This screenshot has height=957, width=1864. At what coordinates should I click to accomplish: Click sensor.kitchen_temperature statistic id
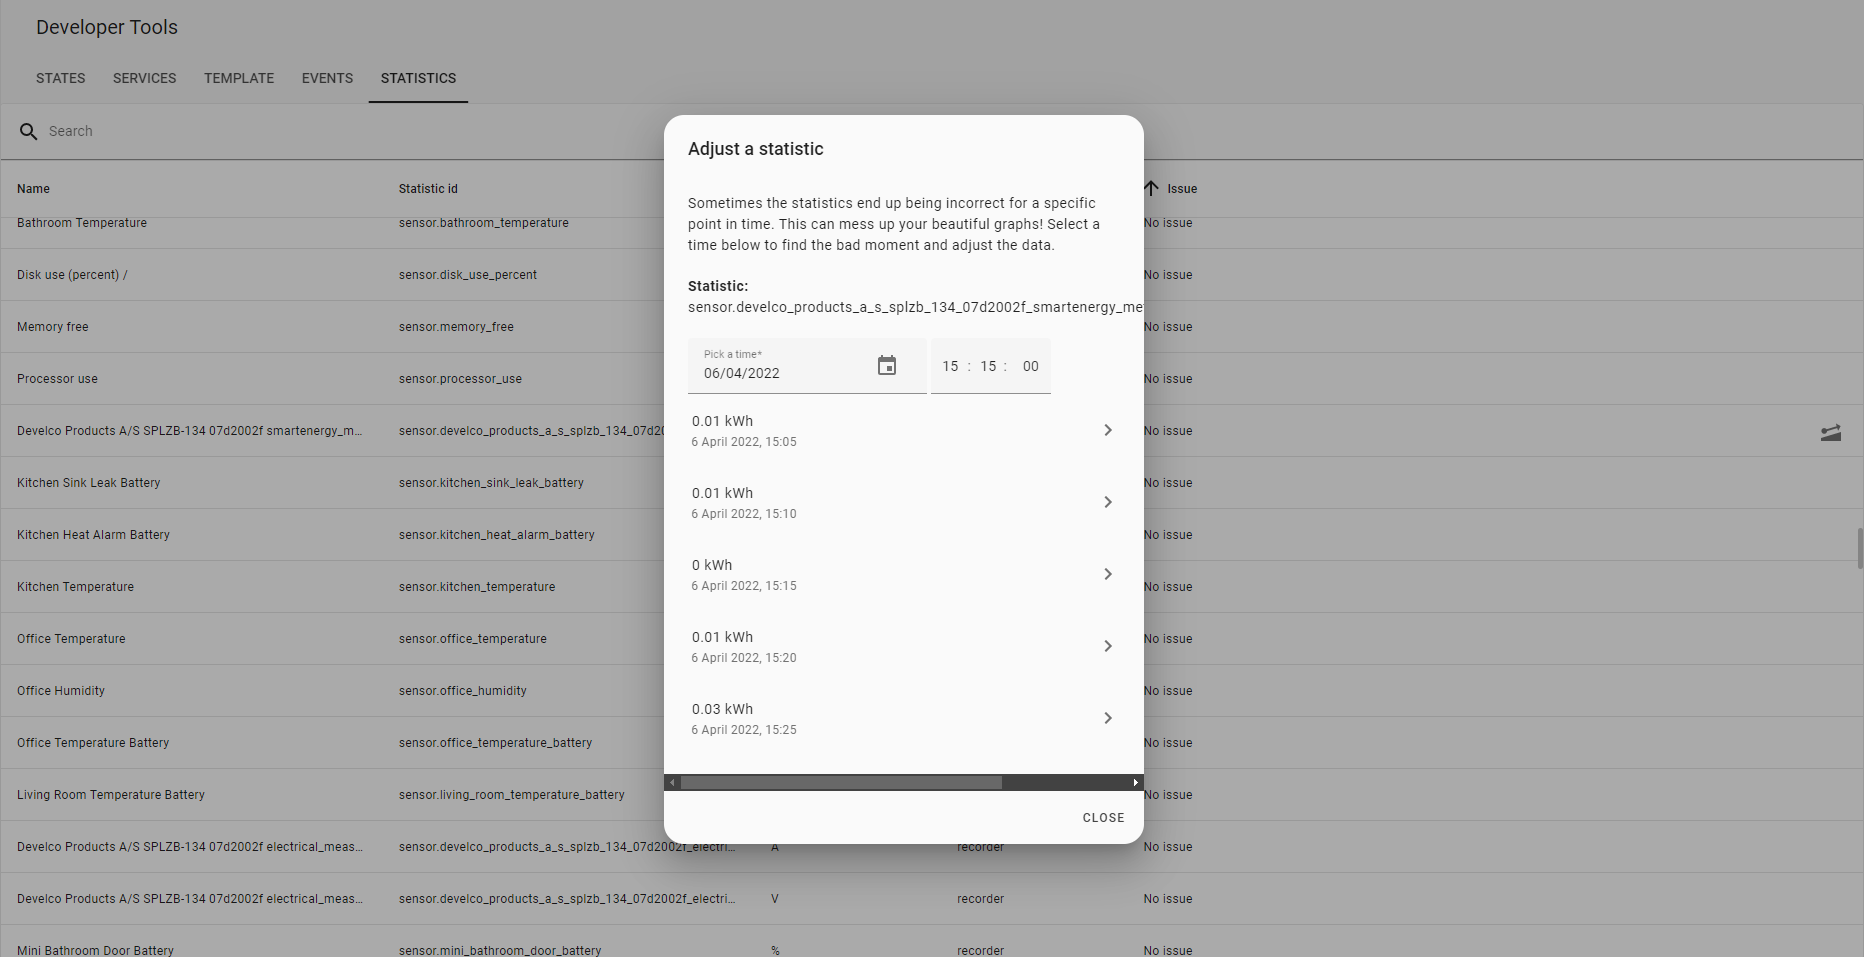coord(477,587)
